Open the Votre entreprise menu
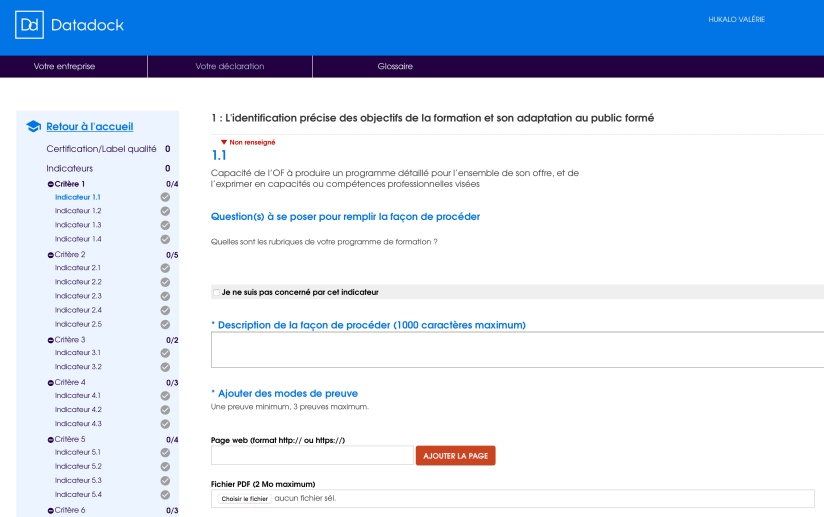 coord(65,67)
